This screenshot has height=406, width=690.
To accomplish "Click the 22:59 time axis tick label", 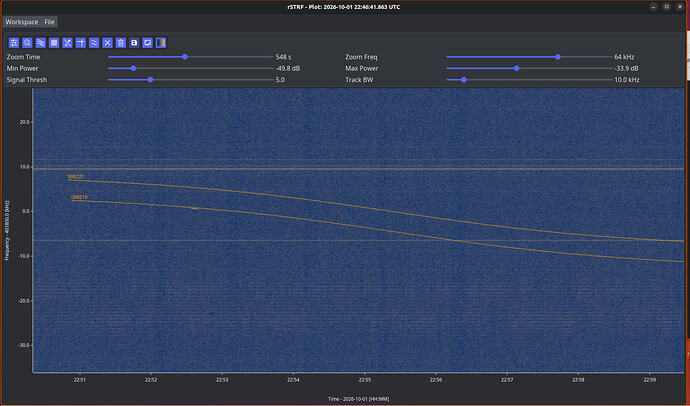I will [x=650, y=380].
